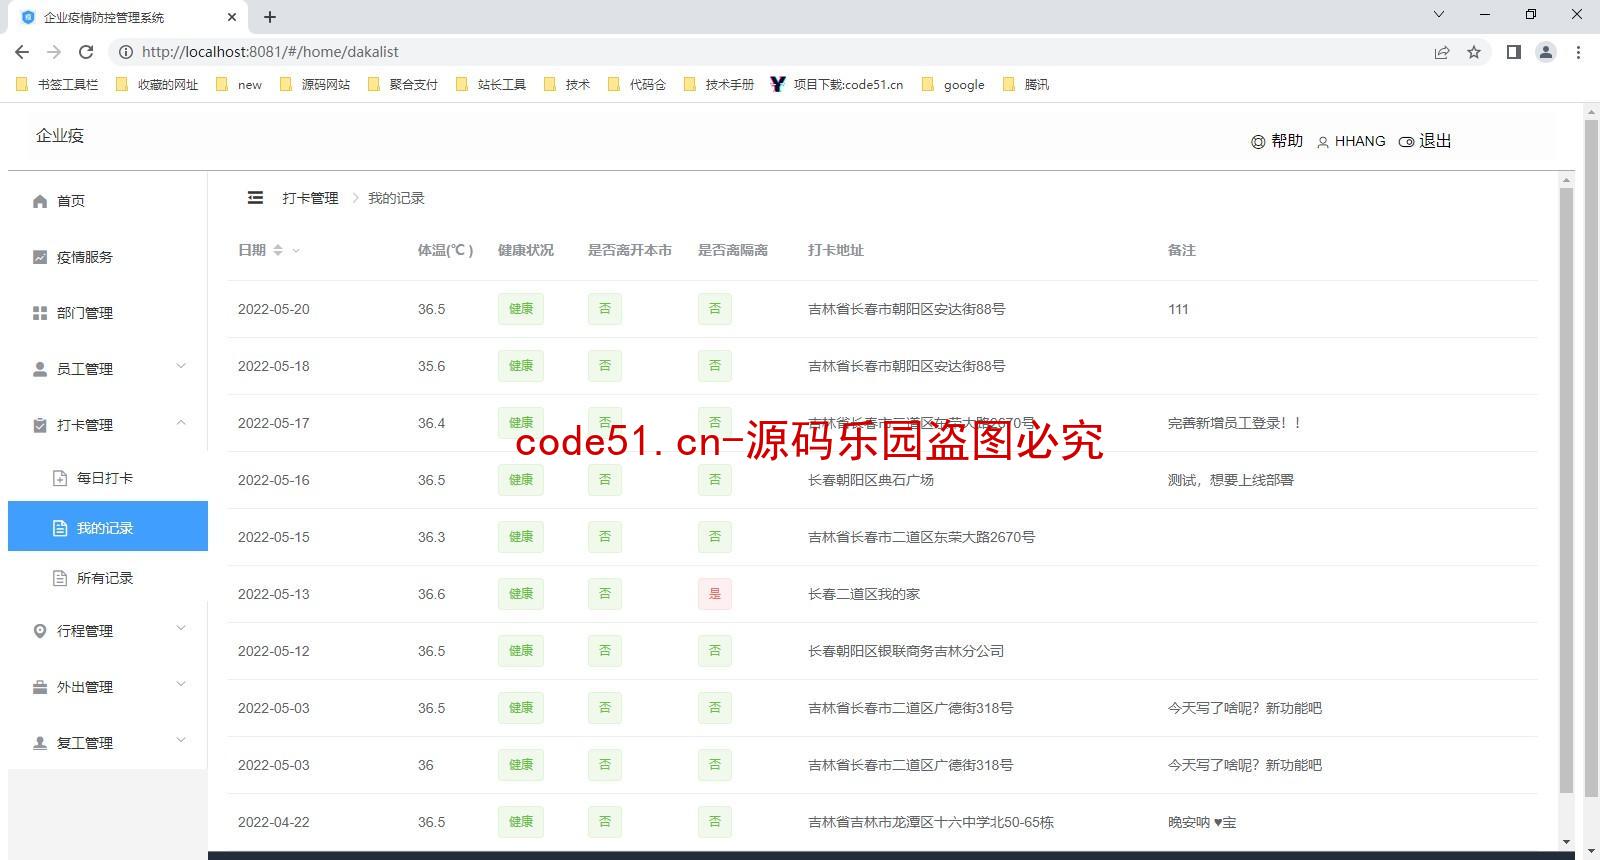Open the 部门管理 menu item
The height and width of the screenshot is (860, 1600).
coord(108,313)
